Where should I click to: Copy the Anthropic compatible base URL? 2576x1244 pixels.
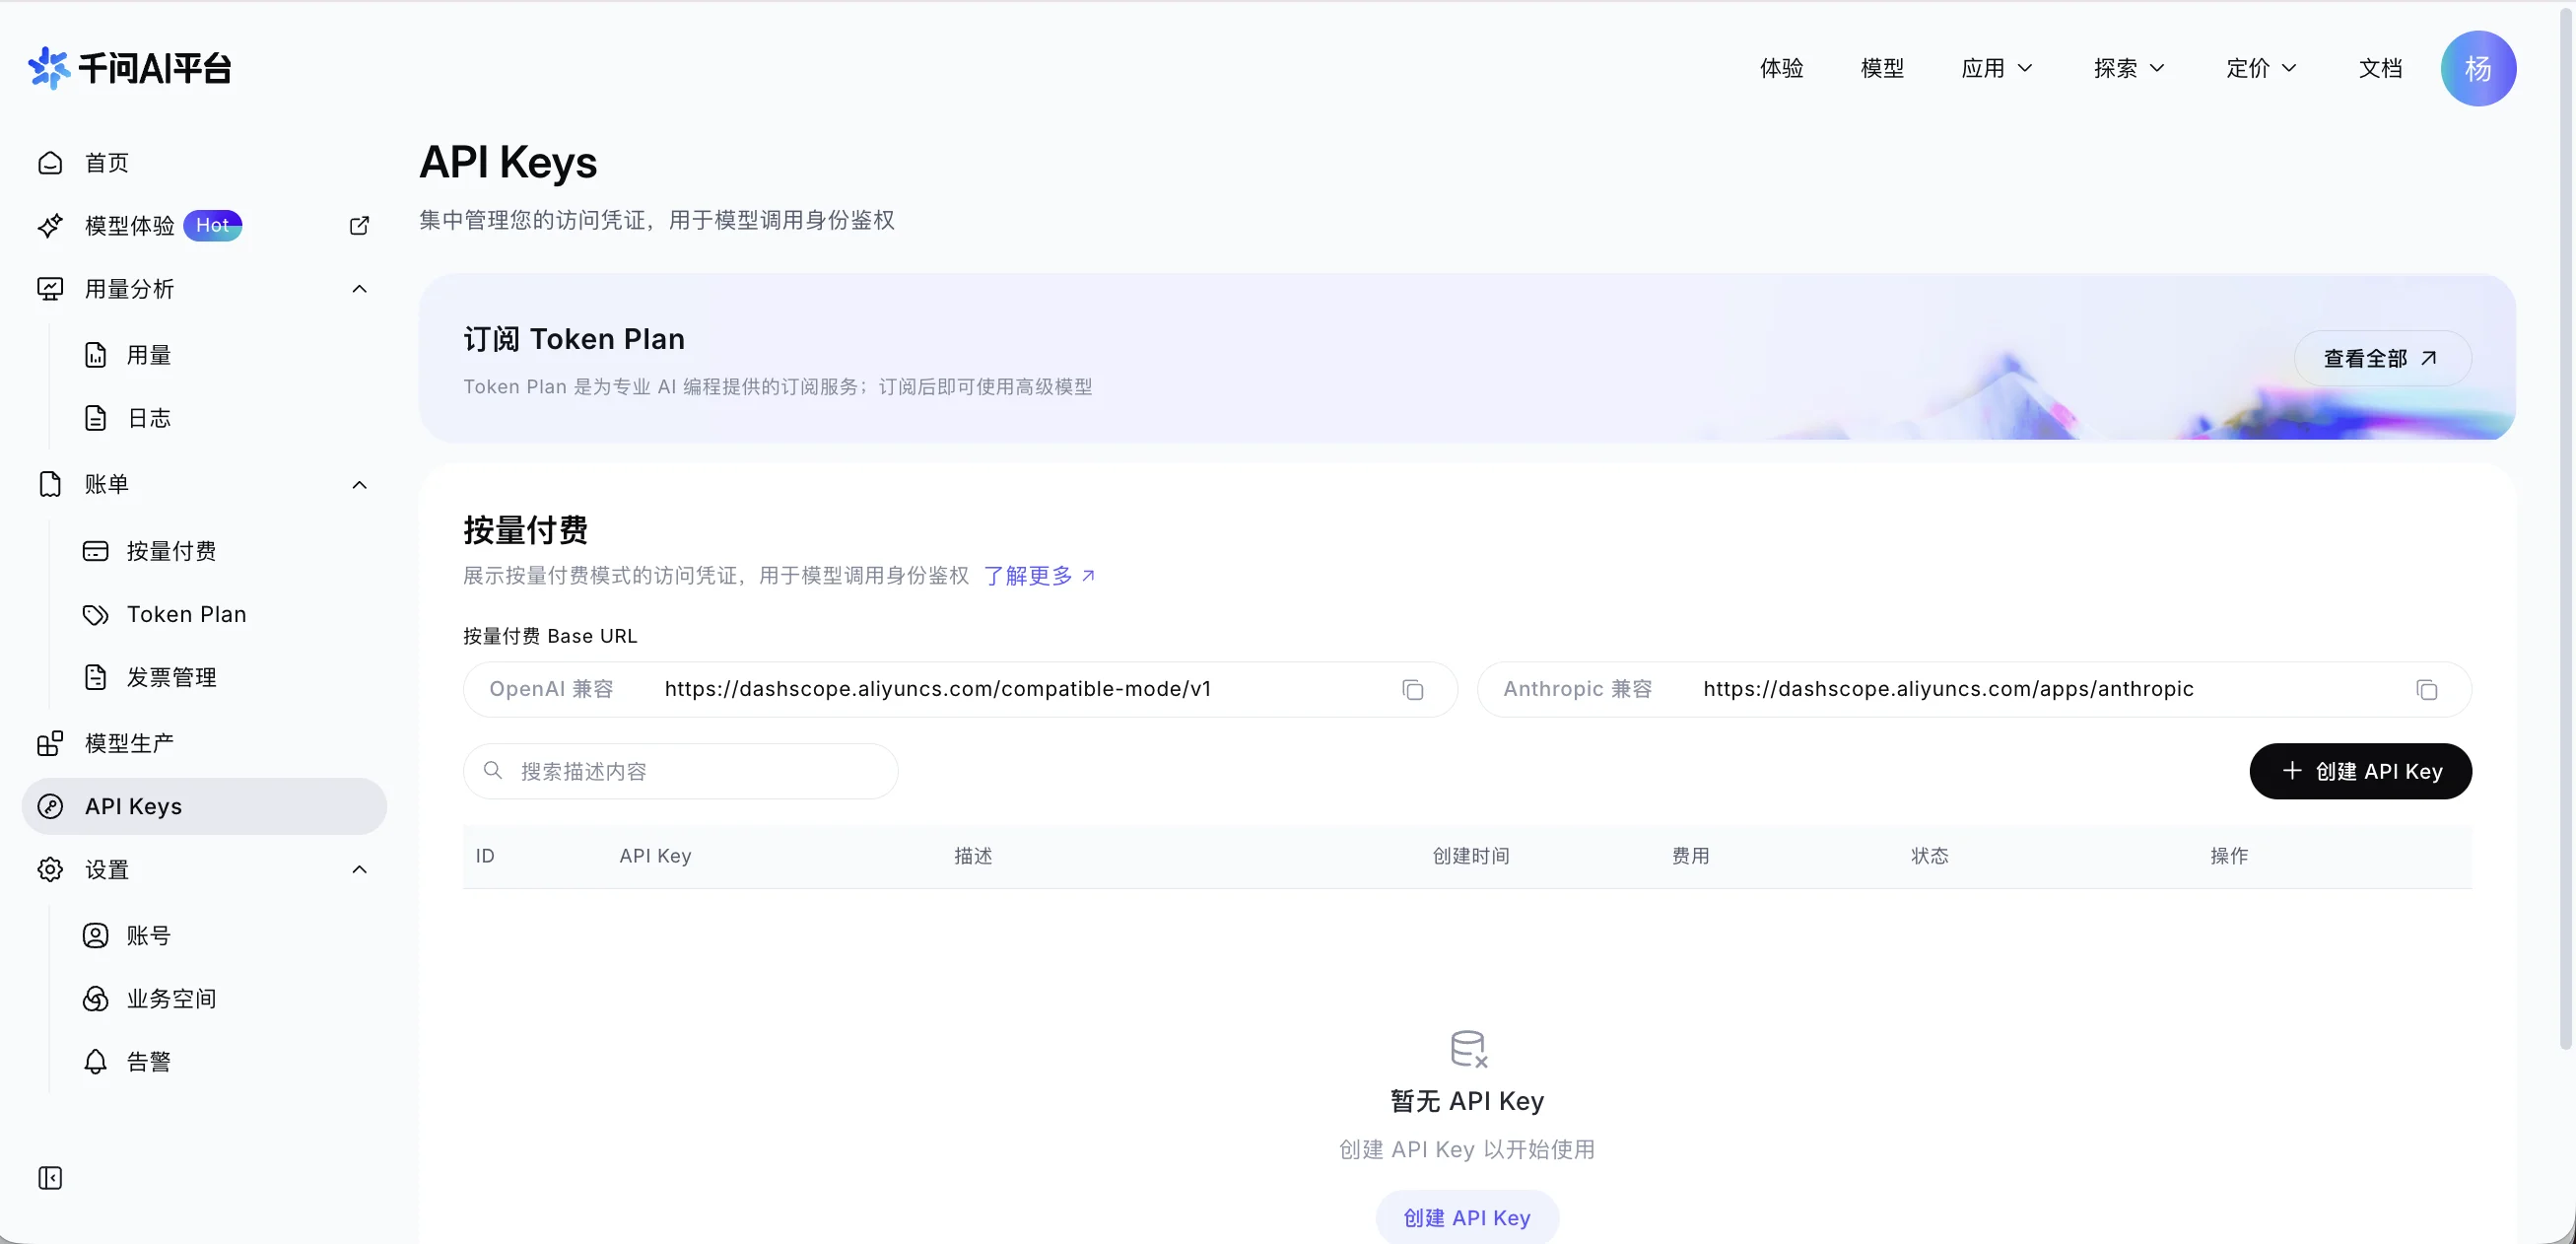(x=2426, y=690)
